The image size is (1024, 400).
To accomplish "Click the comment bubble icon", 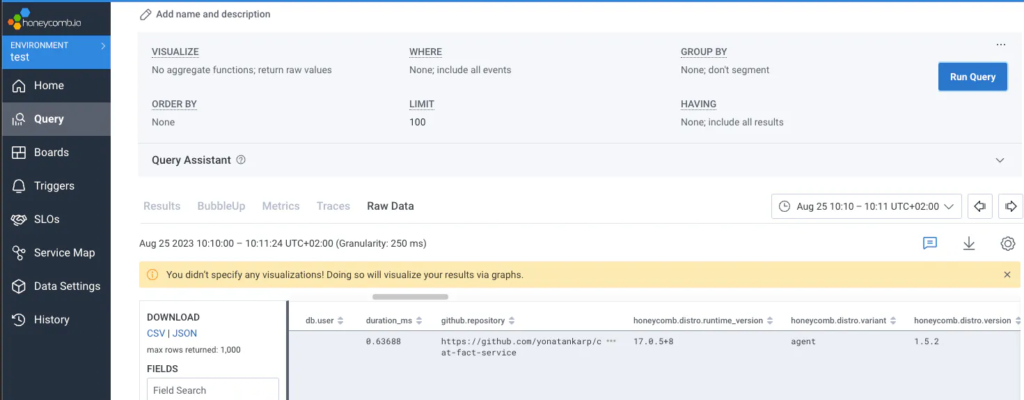I will tap(929, 243).
